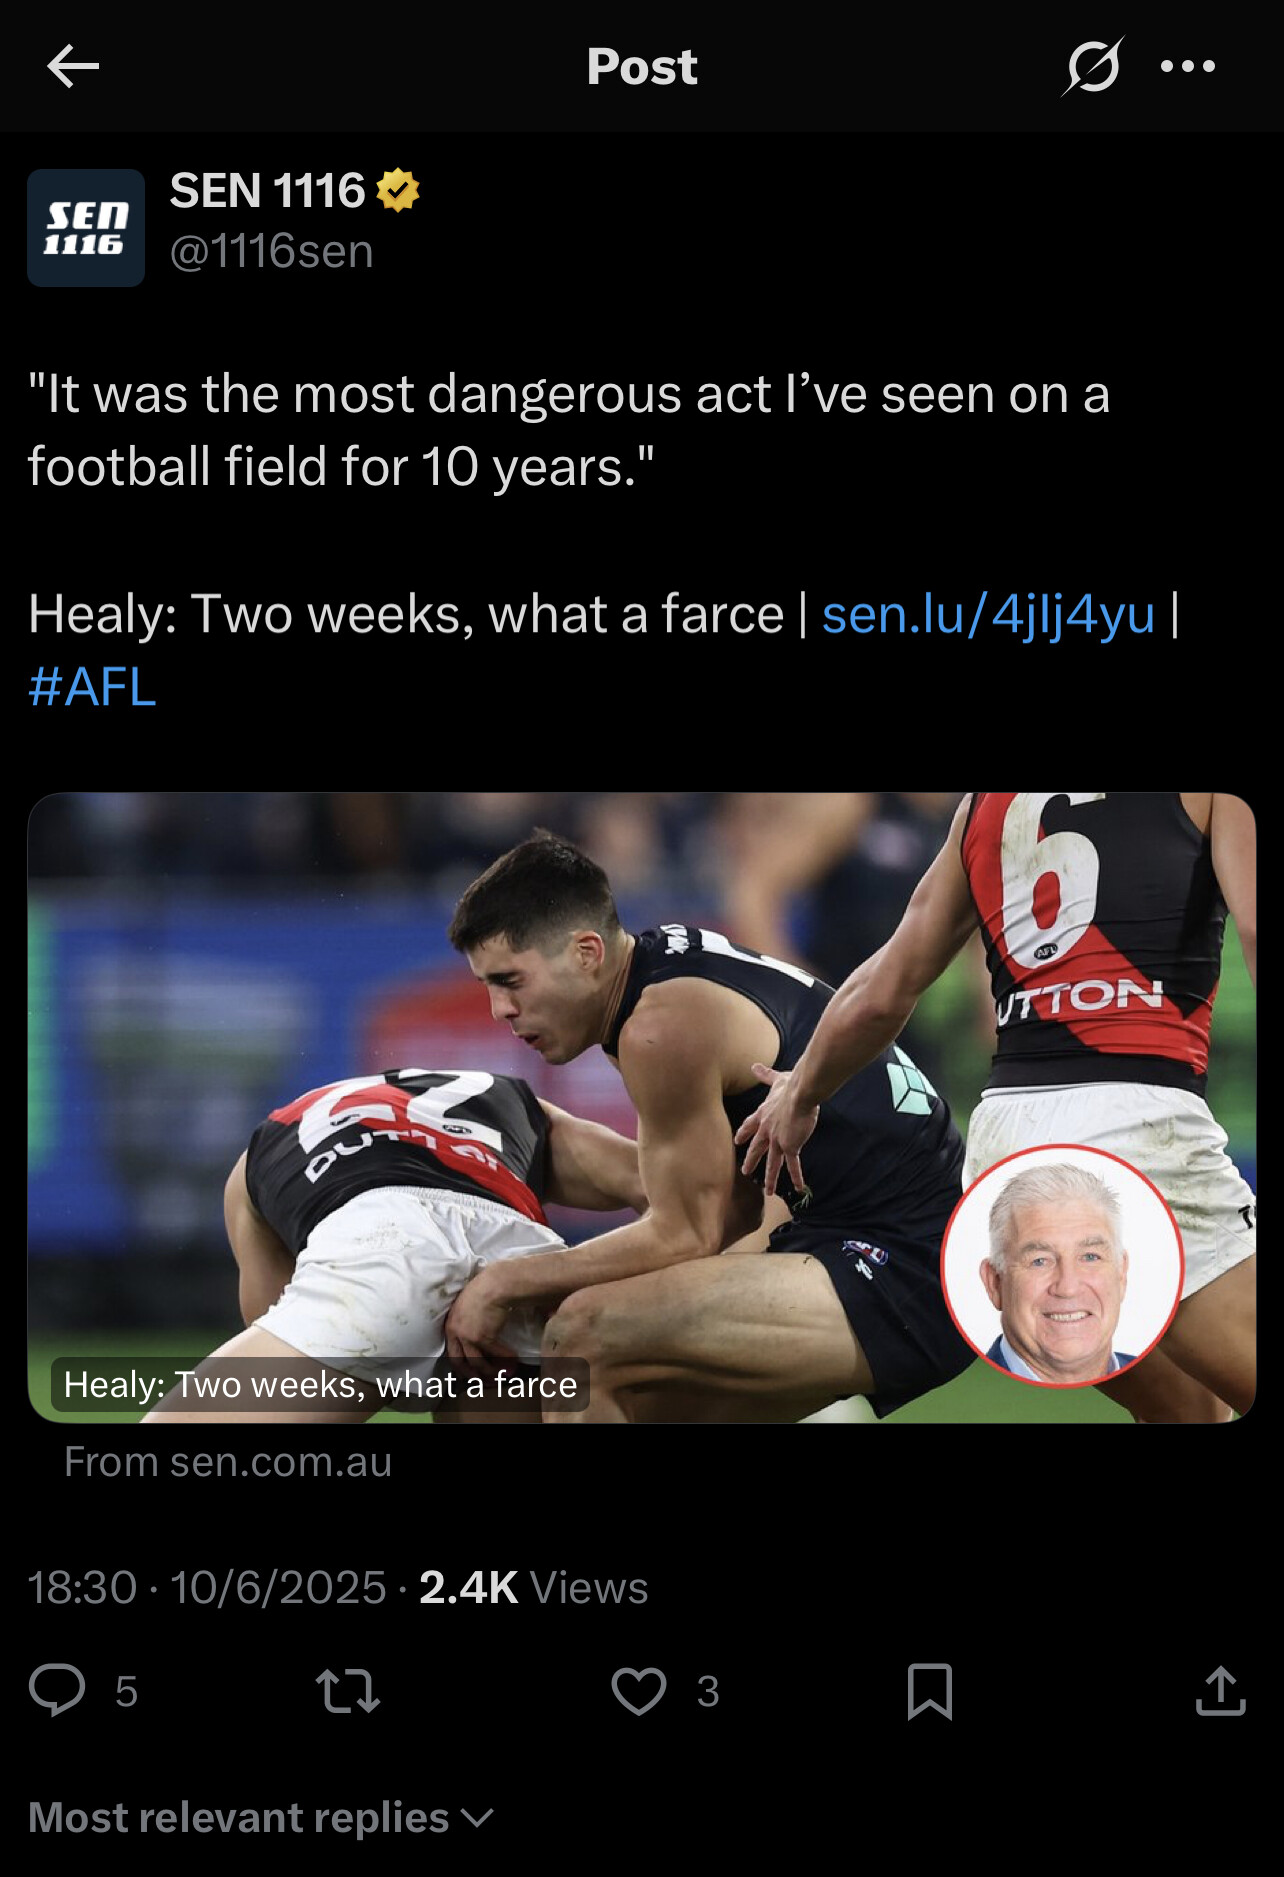Viewport: 1284px width, 1877px height.
Task: Bookmark this post
Action: point(929,1691)
